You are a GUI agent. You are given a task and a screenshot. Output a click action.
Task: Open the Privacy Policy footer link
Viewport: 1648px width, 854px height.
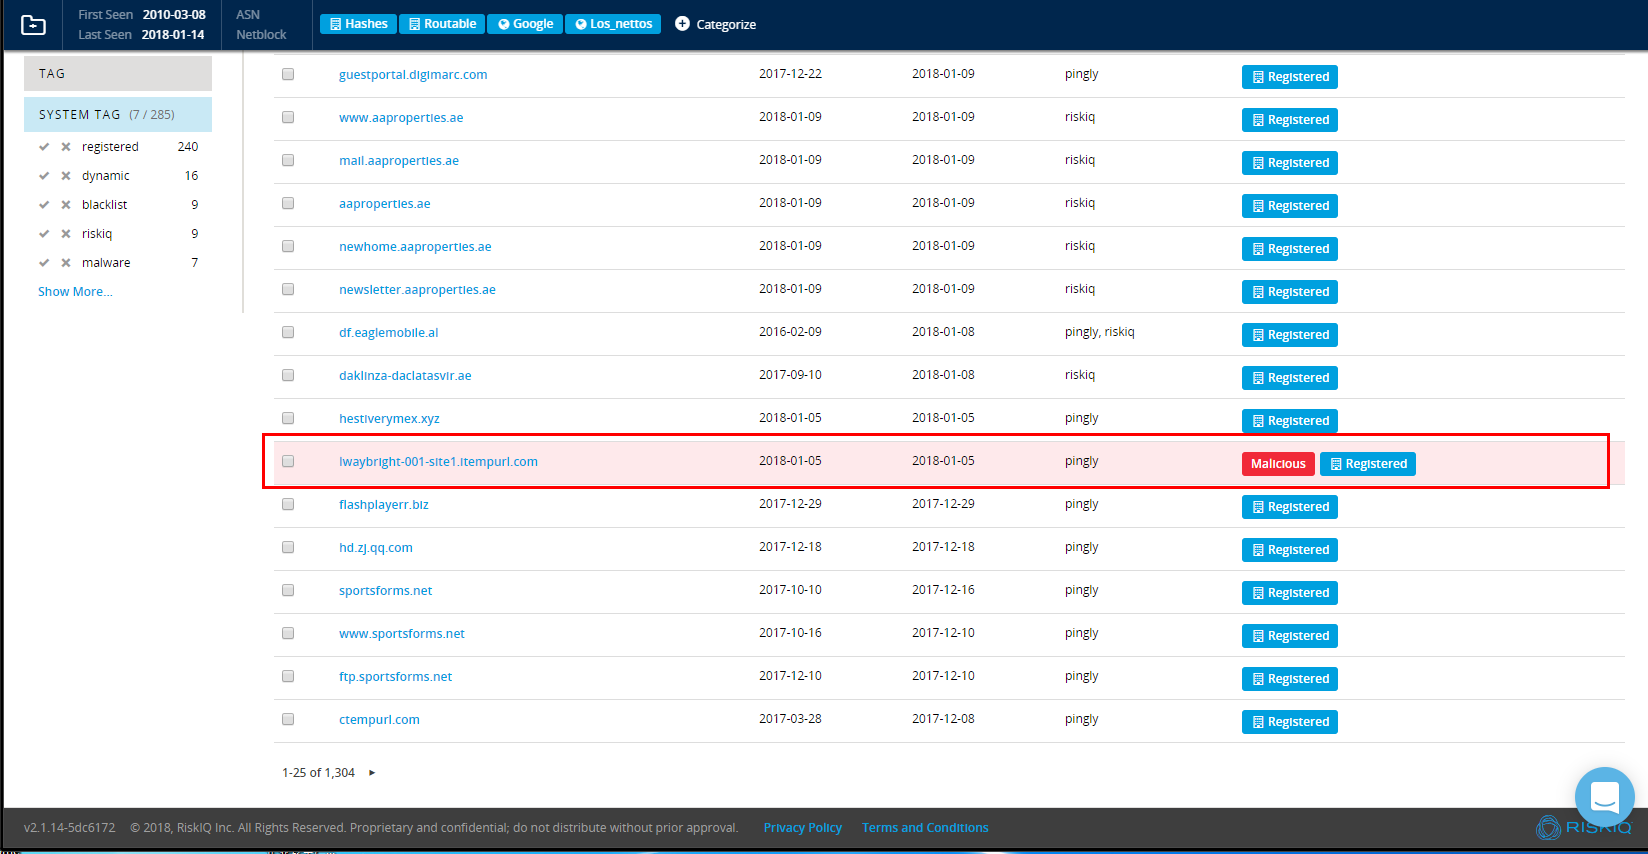tap(802, 828)
